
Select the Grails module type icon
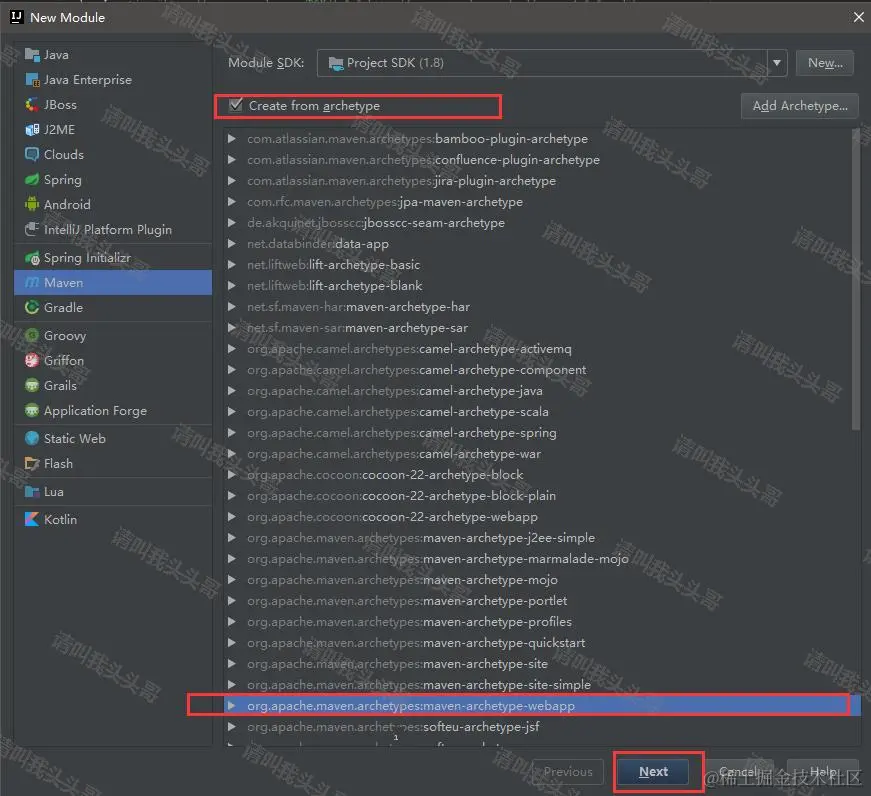[x=30, y=385]
